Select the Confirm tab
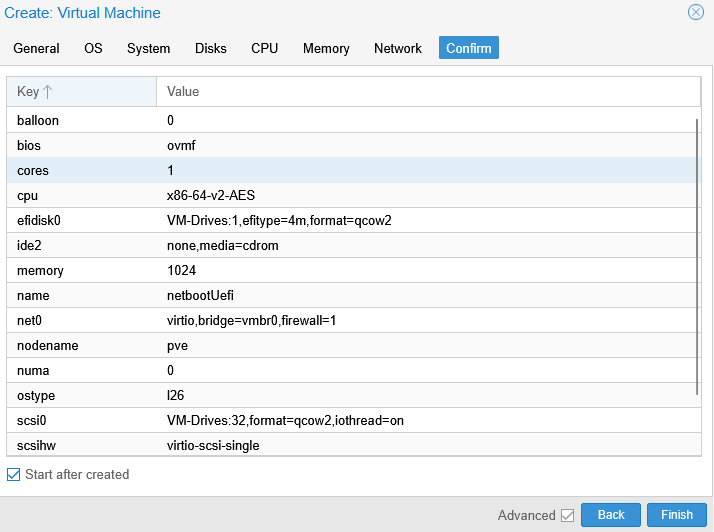Viewport: 714px width, 532px height. (x=468, y=48)
